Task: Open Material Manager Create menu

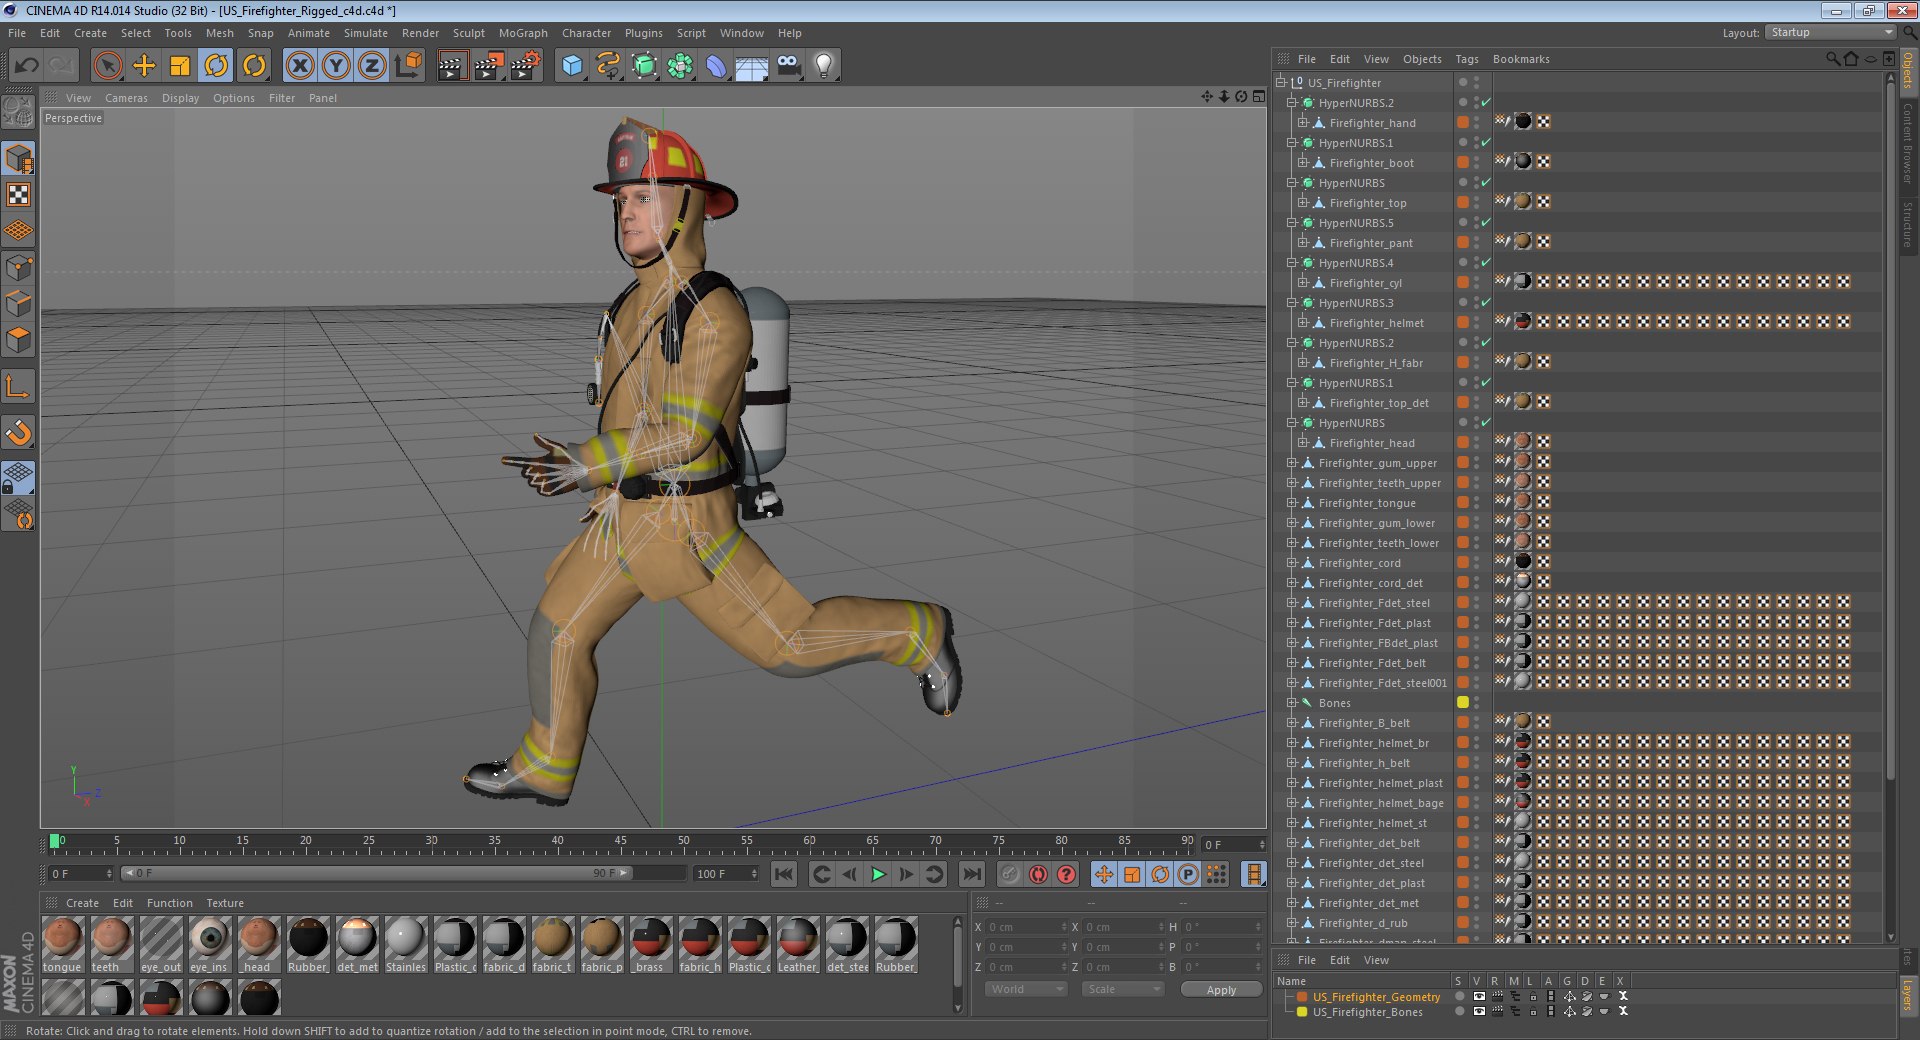Action: 82,903
